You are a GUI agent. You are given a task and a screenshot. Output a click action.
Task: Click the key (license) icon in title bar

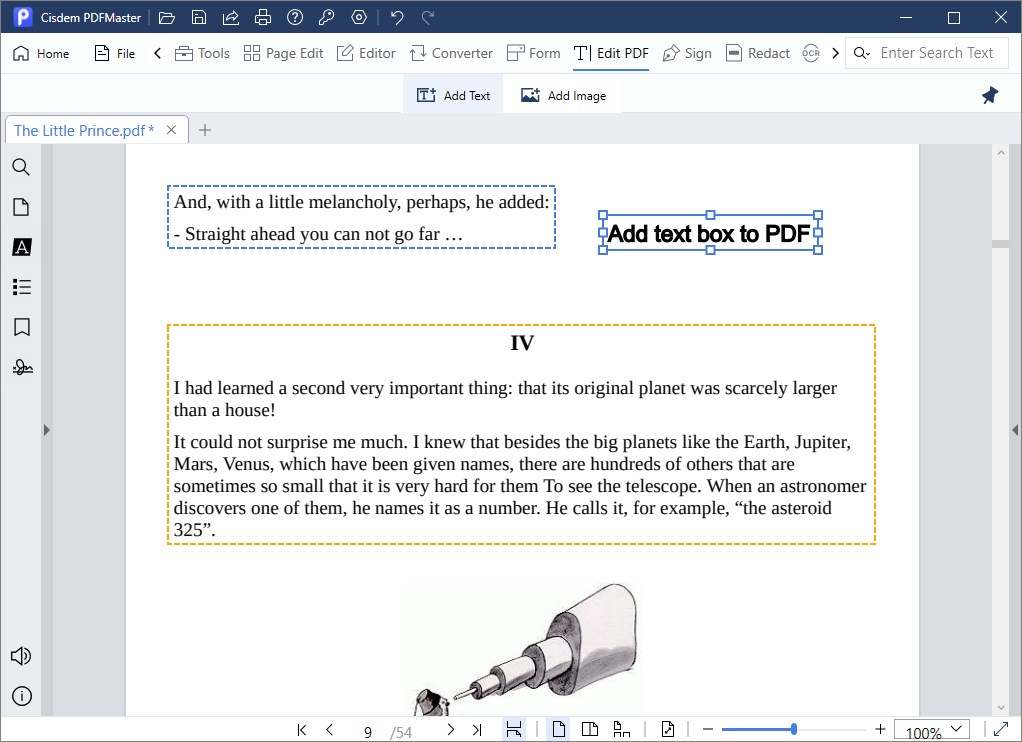(x=327, y=18)
